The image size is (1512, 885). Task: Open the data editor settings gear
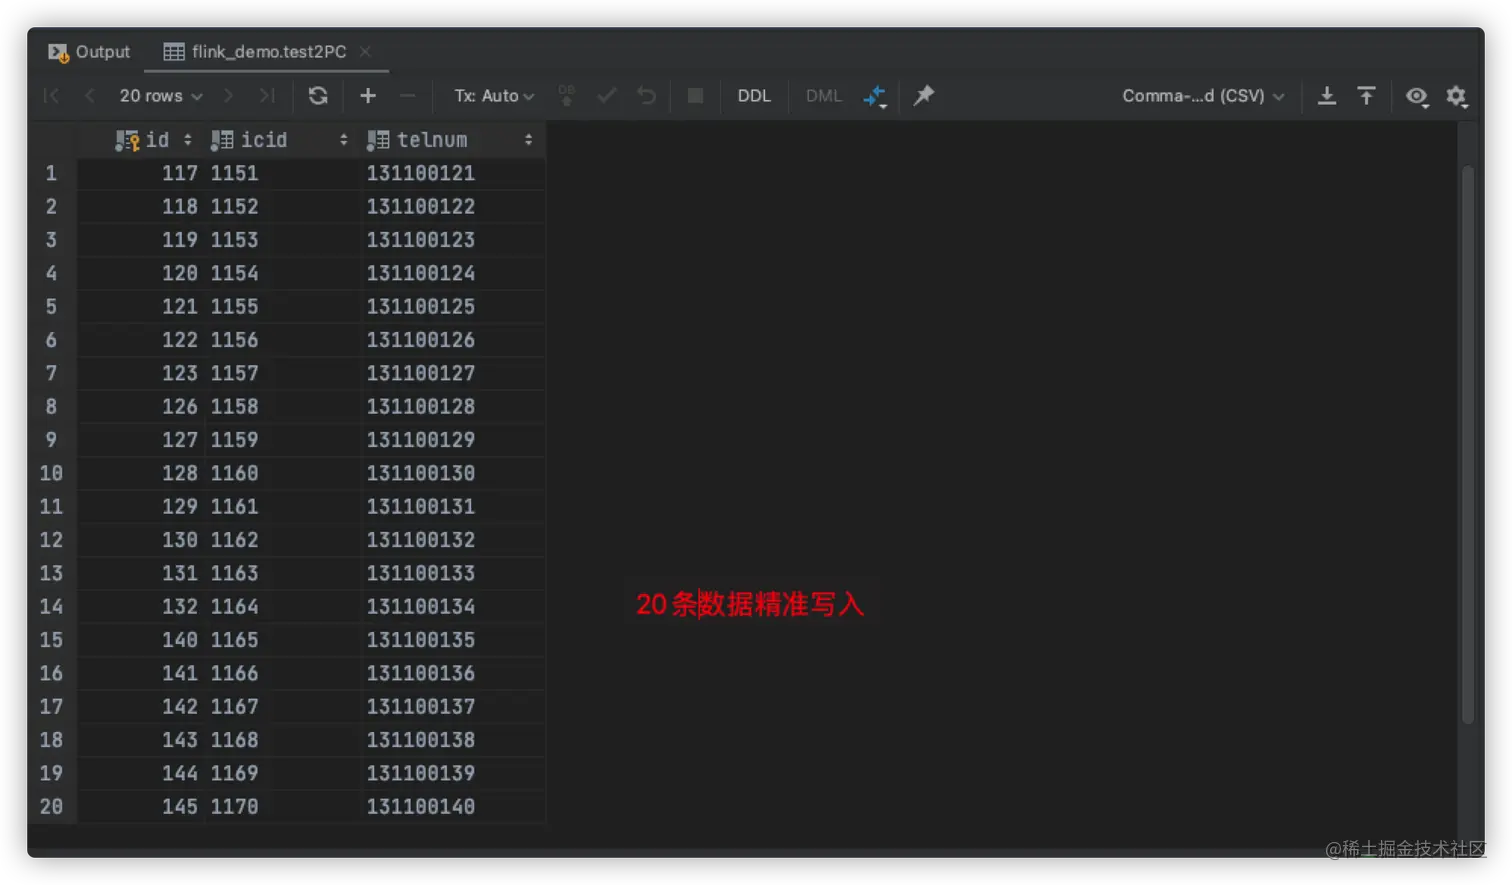point(1457,96)
